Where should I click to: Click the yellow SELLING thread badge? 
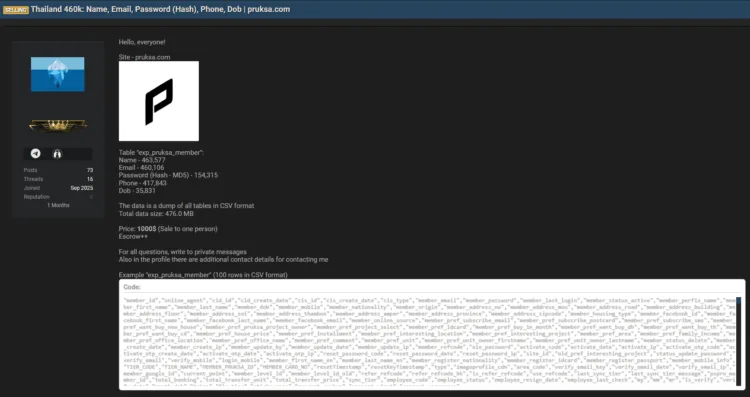[x=16, y=10]
